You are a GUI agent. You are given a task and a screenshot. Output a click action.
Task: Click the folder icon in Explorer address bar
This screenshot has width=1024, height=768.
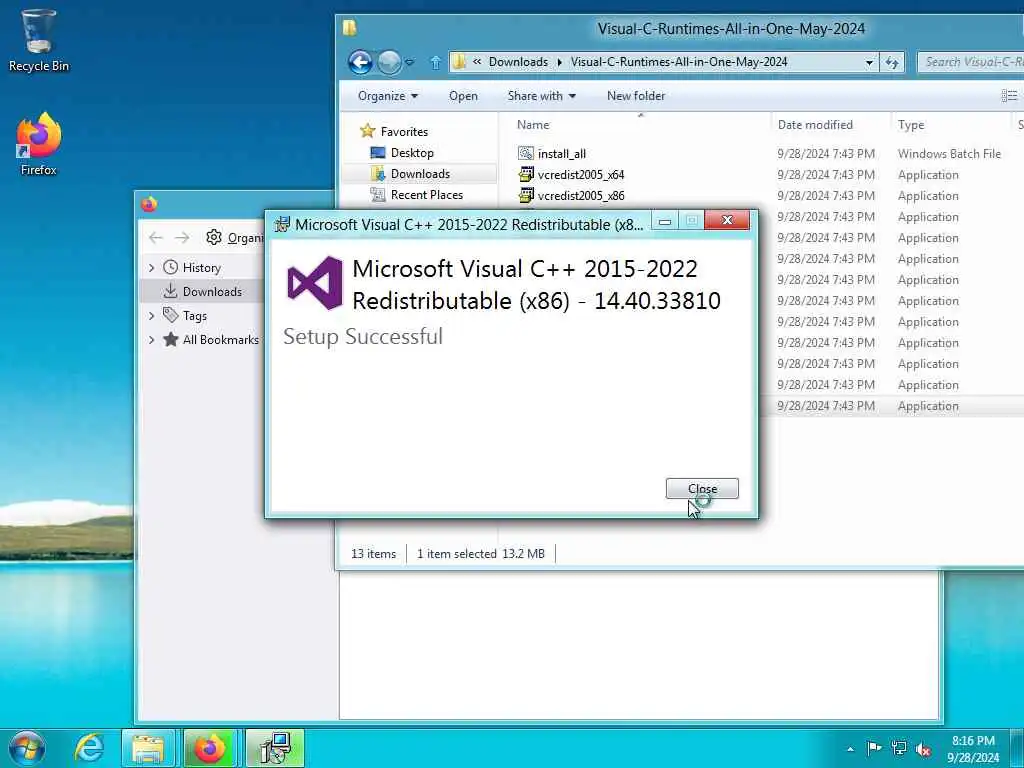tap(459, 62)
